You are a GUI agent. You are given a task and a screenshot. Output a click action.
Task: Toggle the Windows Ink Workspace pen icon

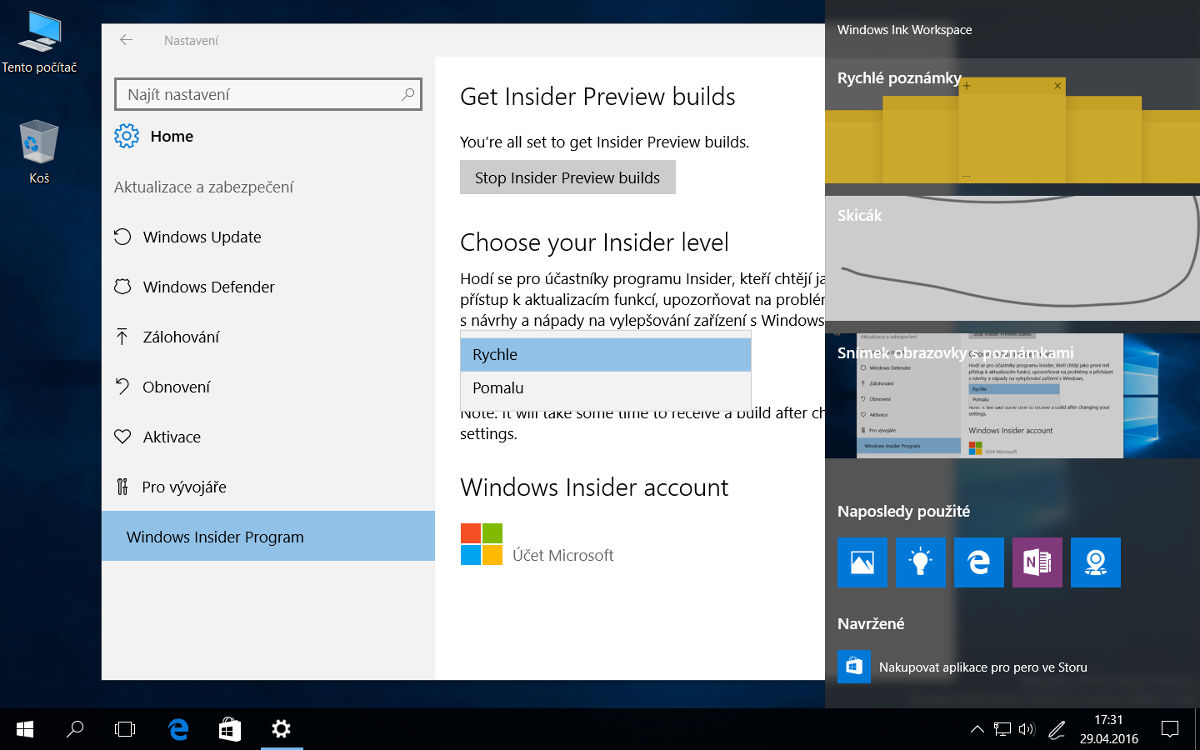pyautogui.click(x=1058, y=729)
